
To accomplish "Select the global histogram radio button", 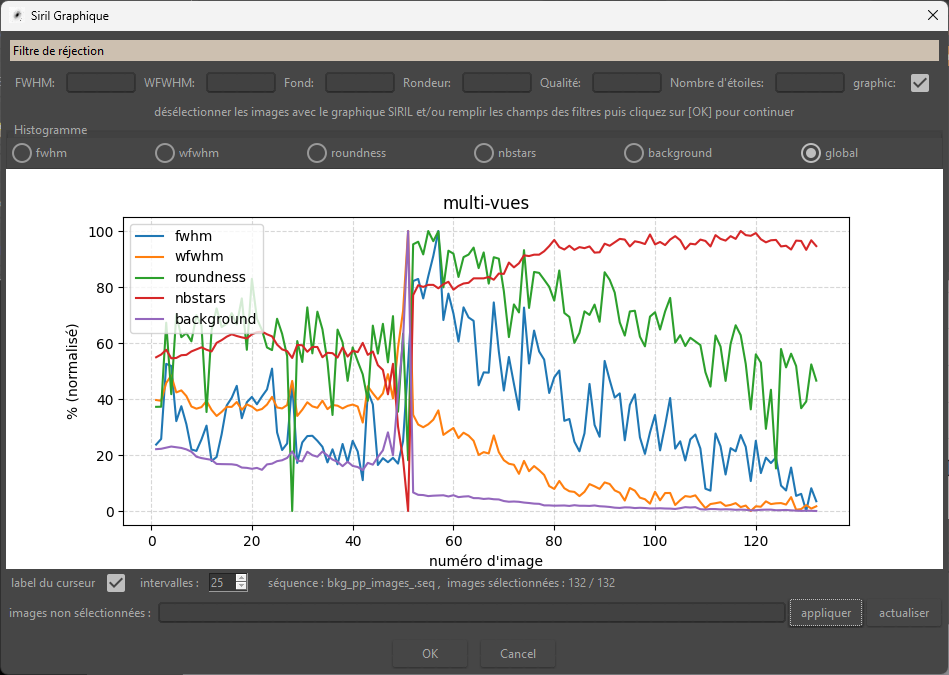I will (x=810, y=153).
